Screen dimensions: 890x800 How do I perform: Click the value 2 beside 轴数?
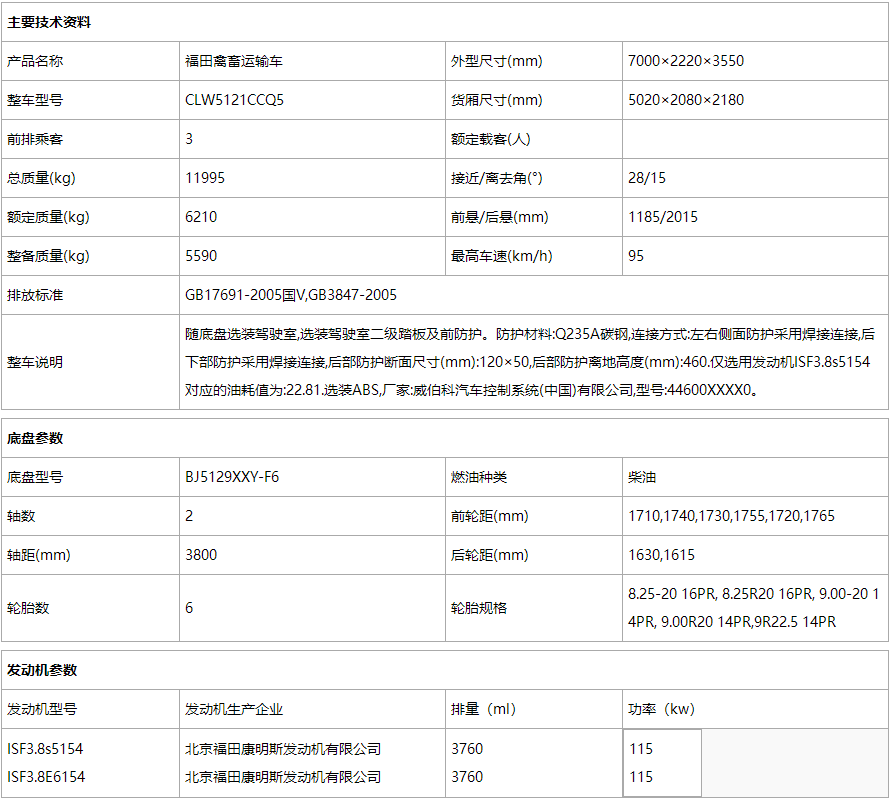click(x=189, y=516)
